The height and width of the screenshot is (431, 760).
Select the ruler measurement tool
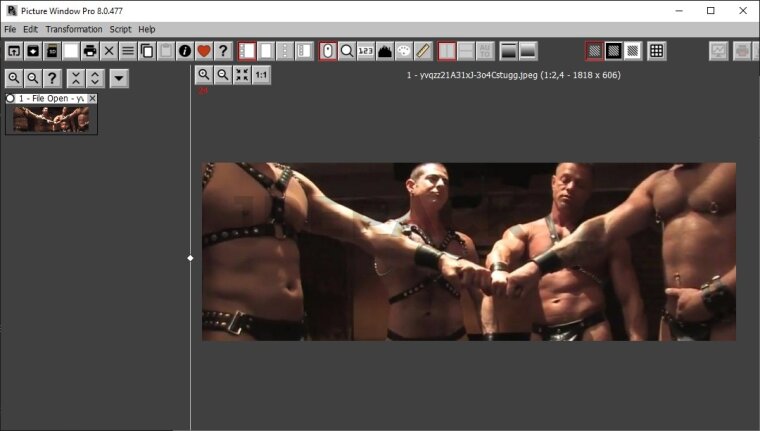(x=423, y=51)
